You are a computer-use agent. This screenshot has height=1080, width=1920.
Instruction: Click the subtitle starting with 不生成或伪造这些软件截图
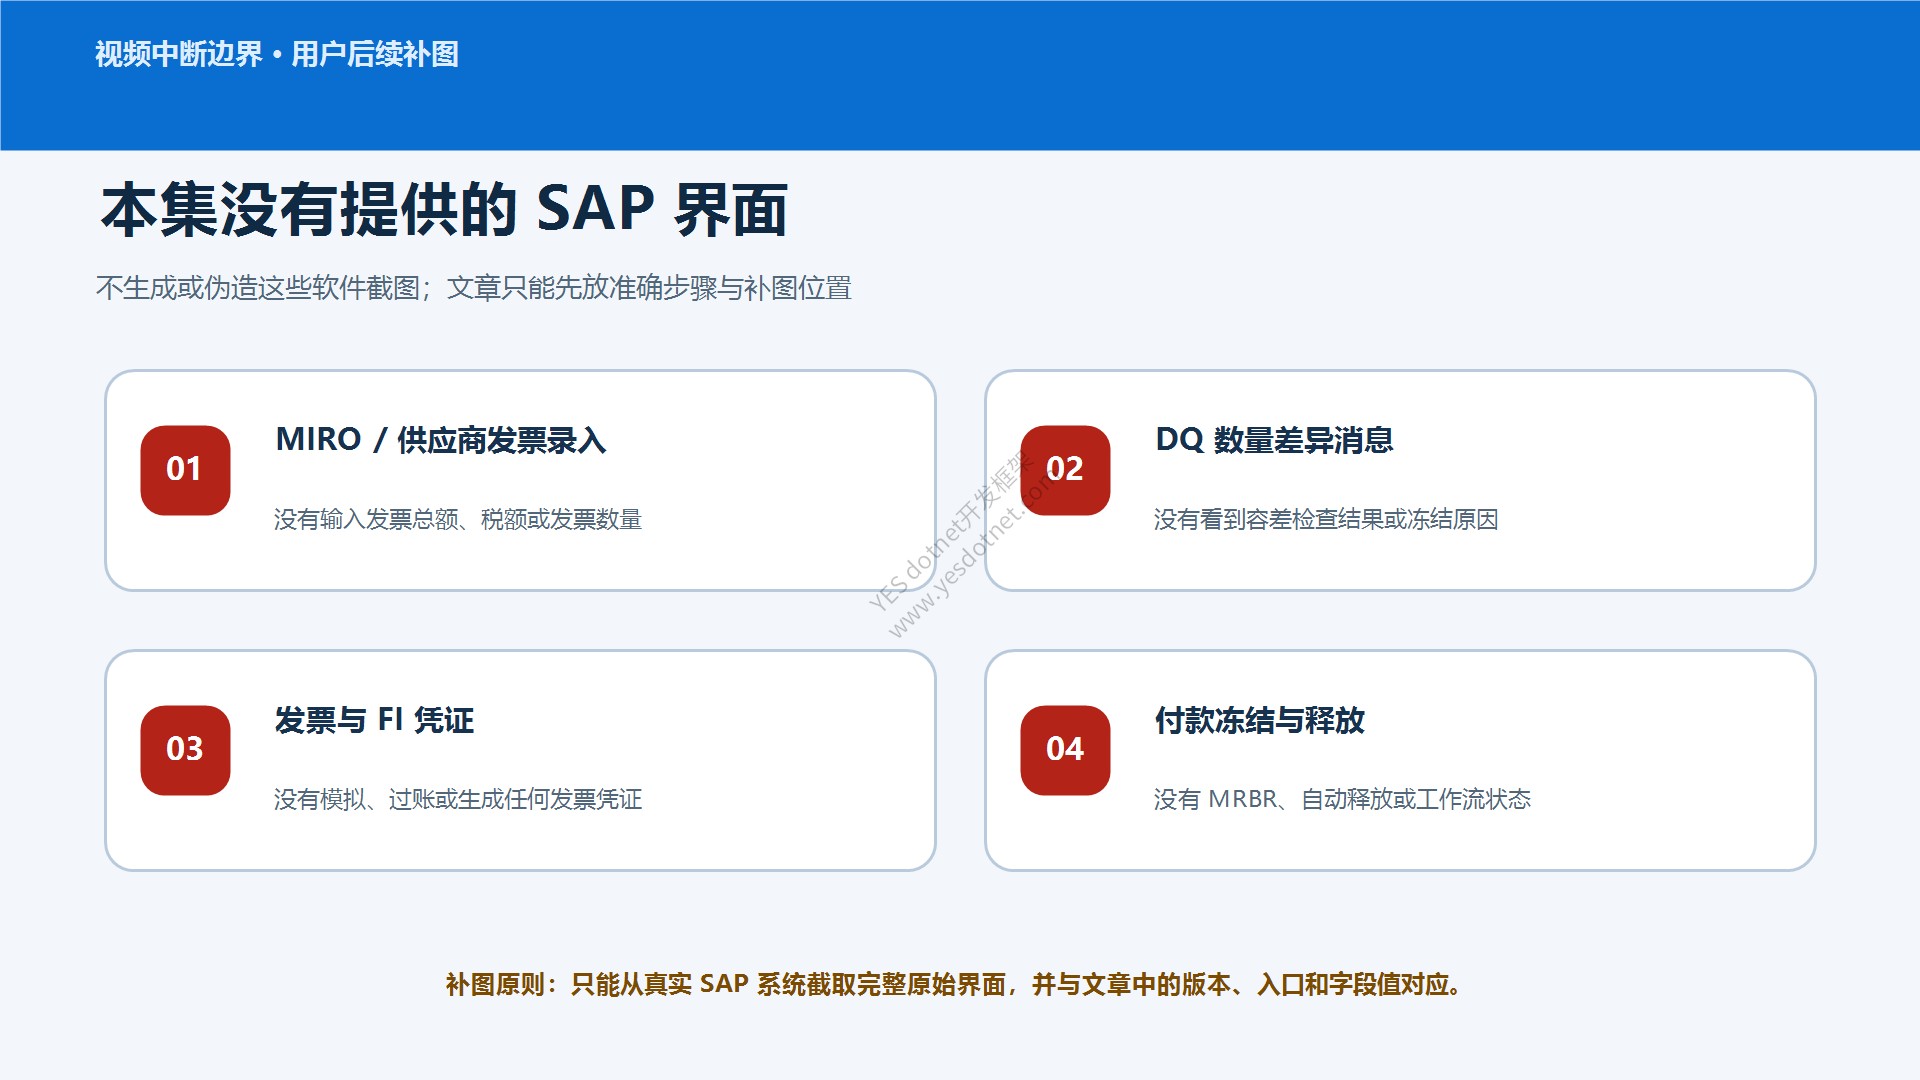coord(473,288)
